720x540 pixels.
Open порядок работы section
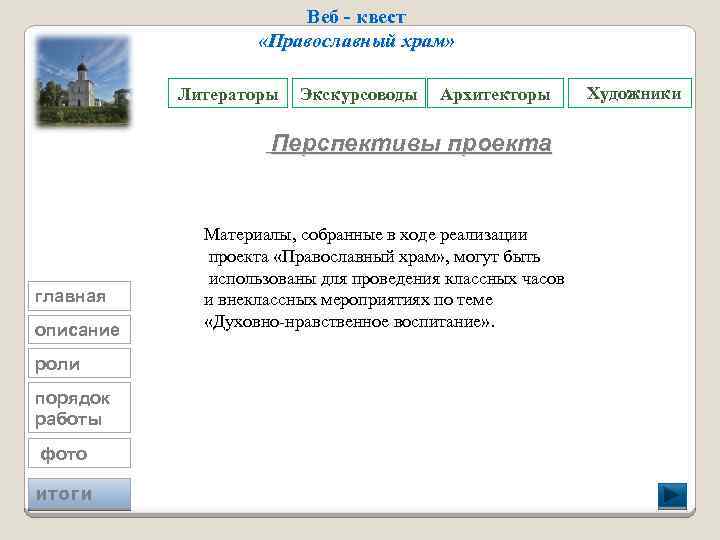click(79, 408)
